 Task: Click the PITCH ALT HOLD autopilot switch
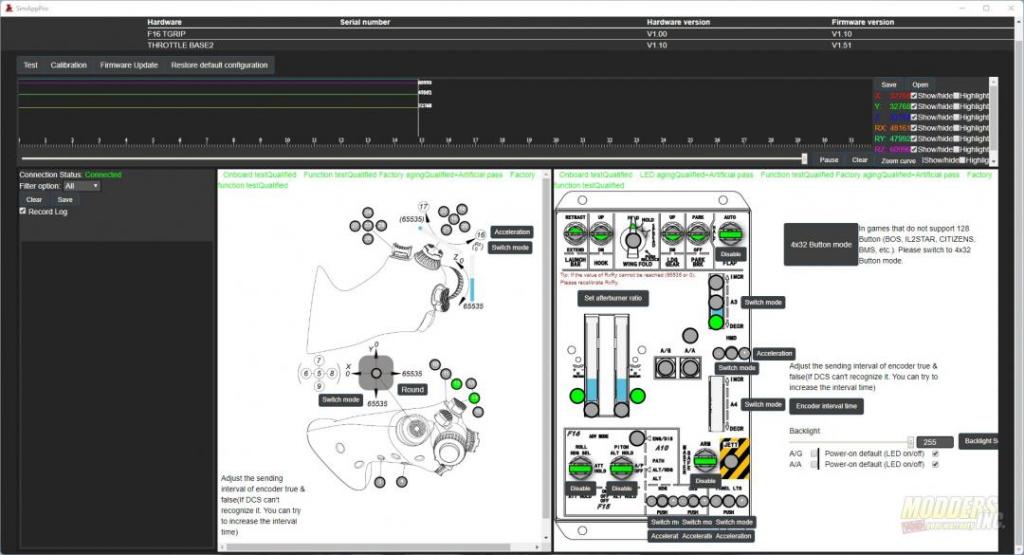pos(621,468)
